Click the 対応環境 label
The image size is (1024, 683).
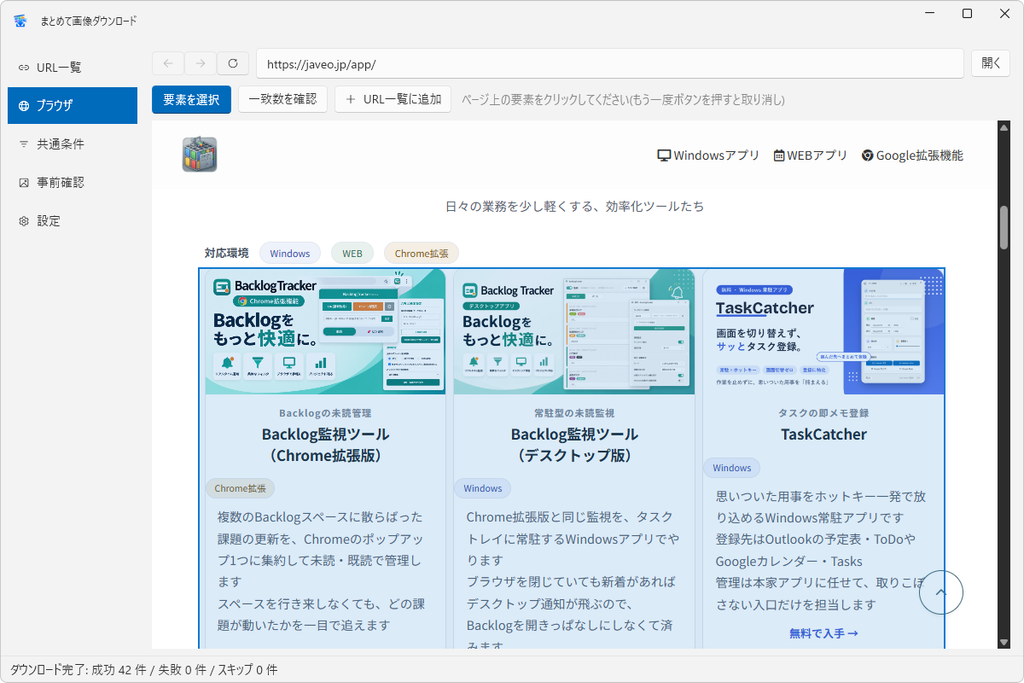point(226,253)
